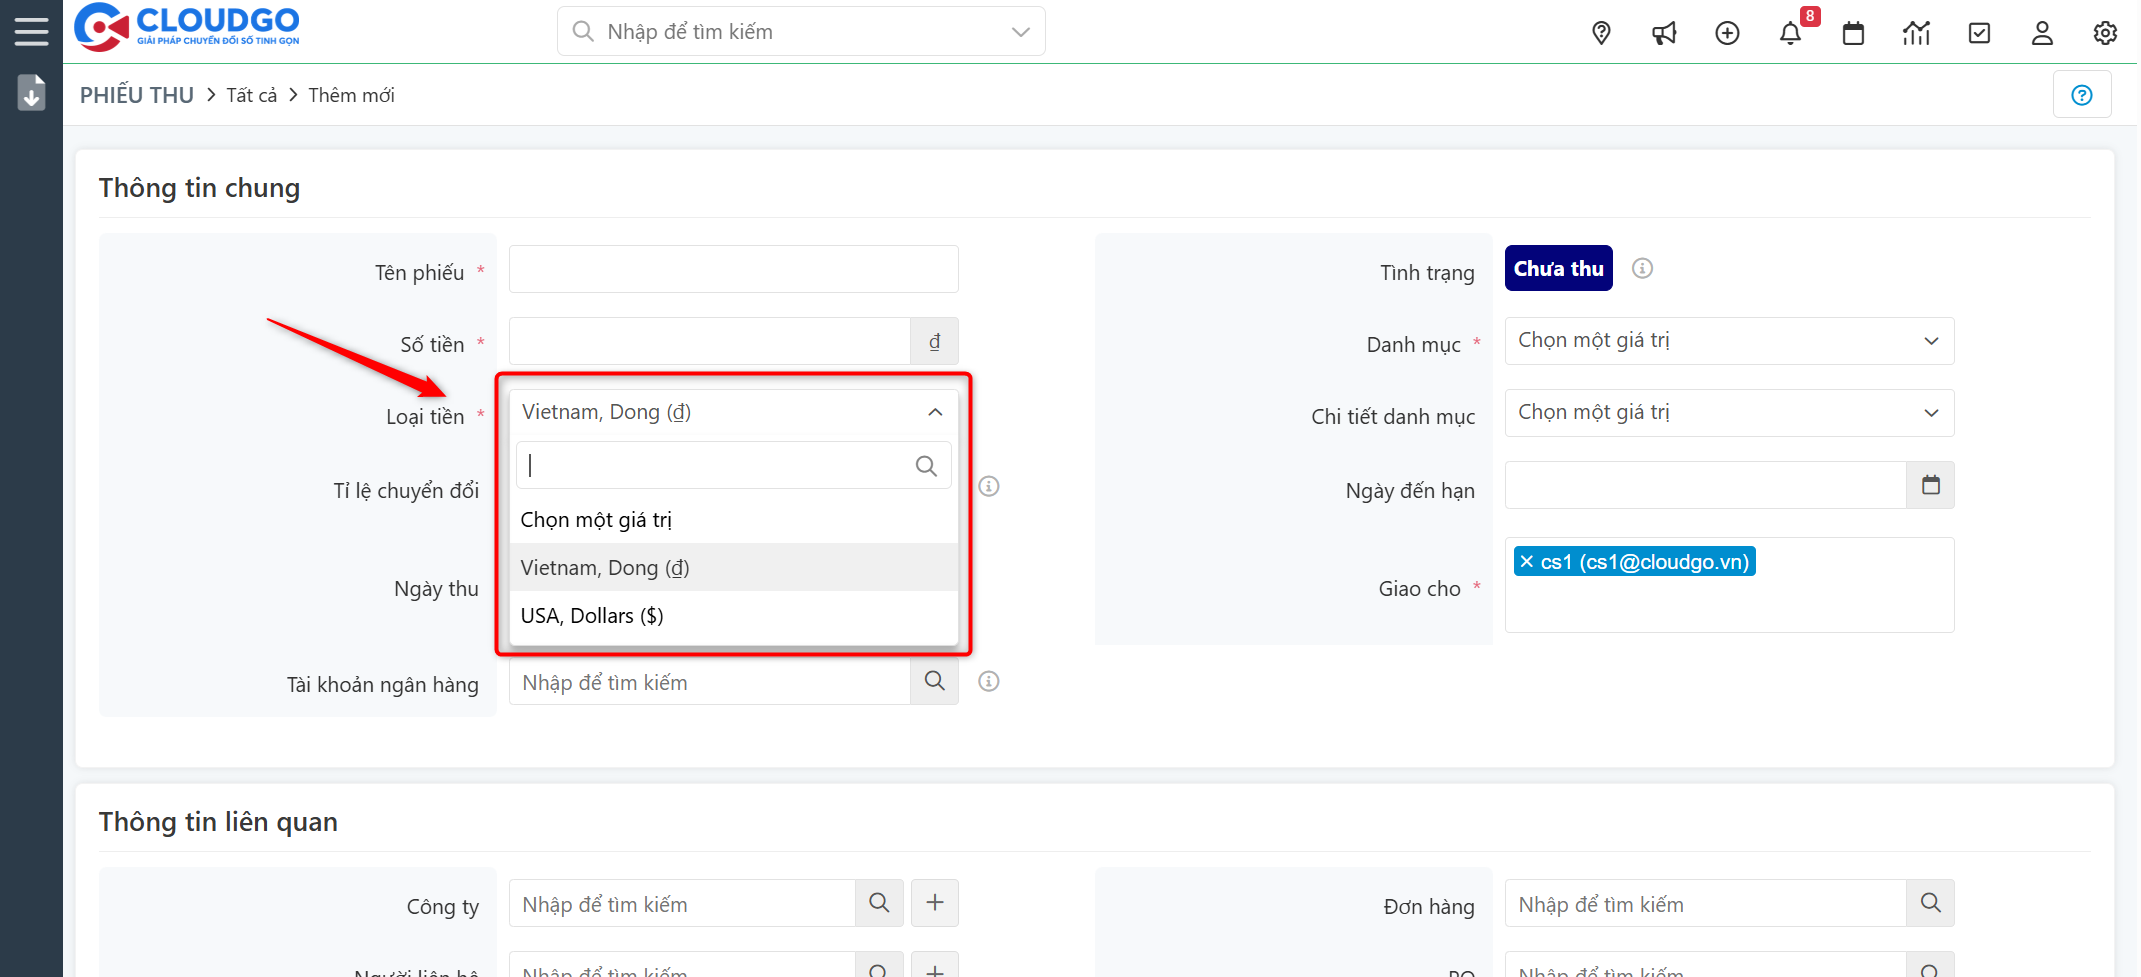Open the reports chart icon
Image resolution: width=2141 pixels, height=977 pixels.
(x=1916, y=33)
